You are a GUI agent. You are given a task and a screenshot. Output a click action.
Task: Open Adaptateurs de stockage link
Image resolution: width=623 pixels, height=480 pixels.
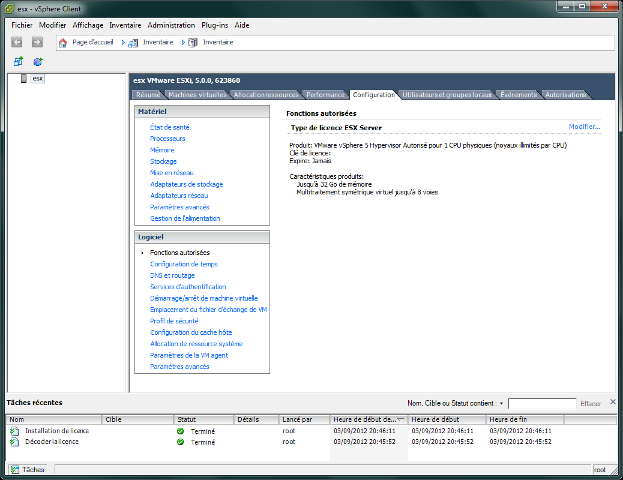186,184
